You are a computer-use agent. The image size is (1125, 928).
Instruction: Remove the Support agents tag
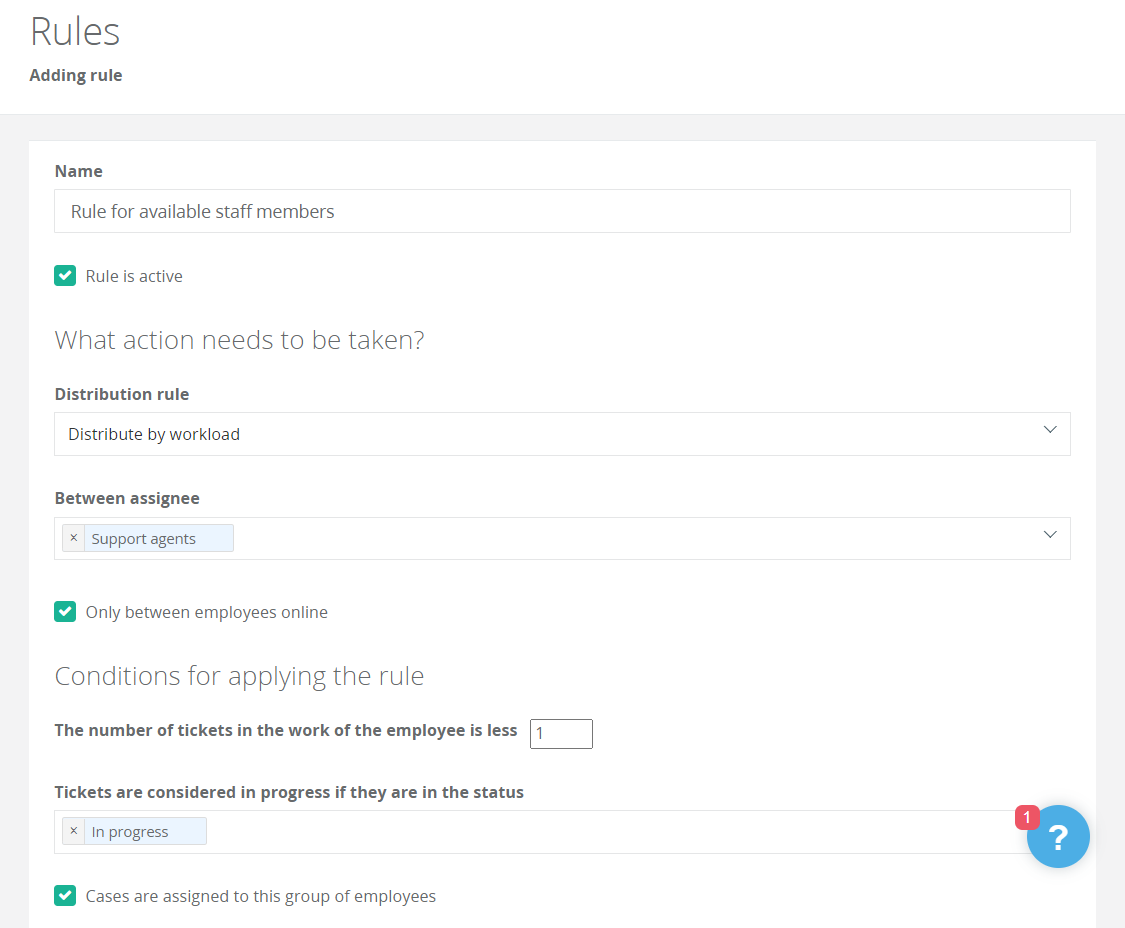[x=74, y=538]
